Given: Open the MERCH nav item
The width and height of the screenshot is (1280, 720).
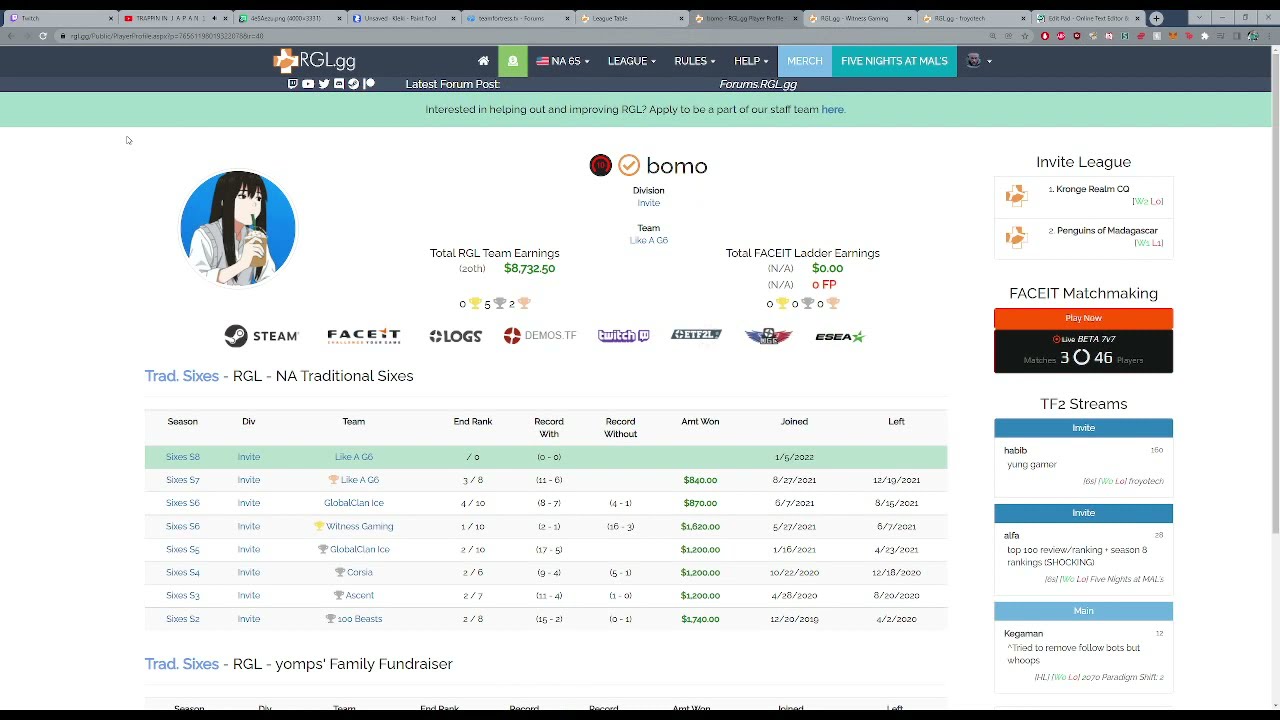Looking at the screenshot, I should coord(805,61).
